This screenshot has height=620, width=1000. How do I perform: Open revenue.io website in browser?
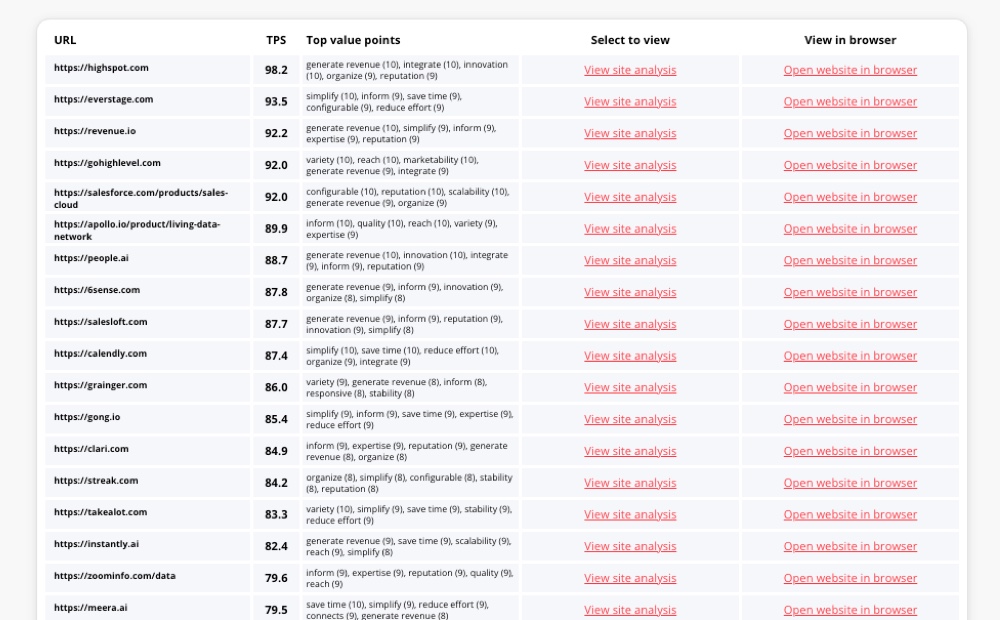(850, 134)
